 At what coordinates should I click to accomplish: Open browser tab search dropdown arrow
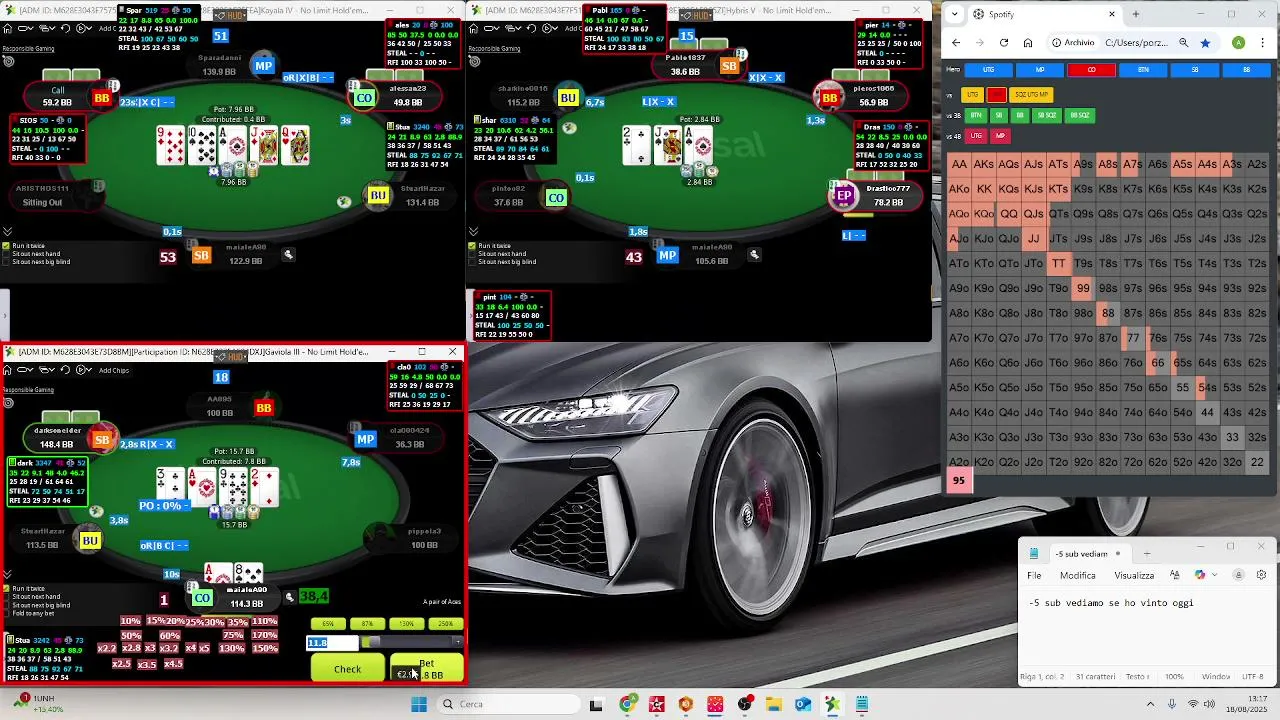tap(955, 14)
